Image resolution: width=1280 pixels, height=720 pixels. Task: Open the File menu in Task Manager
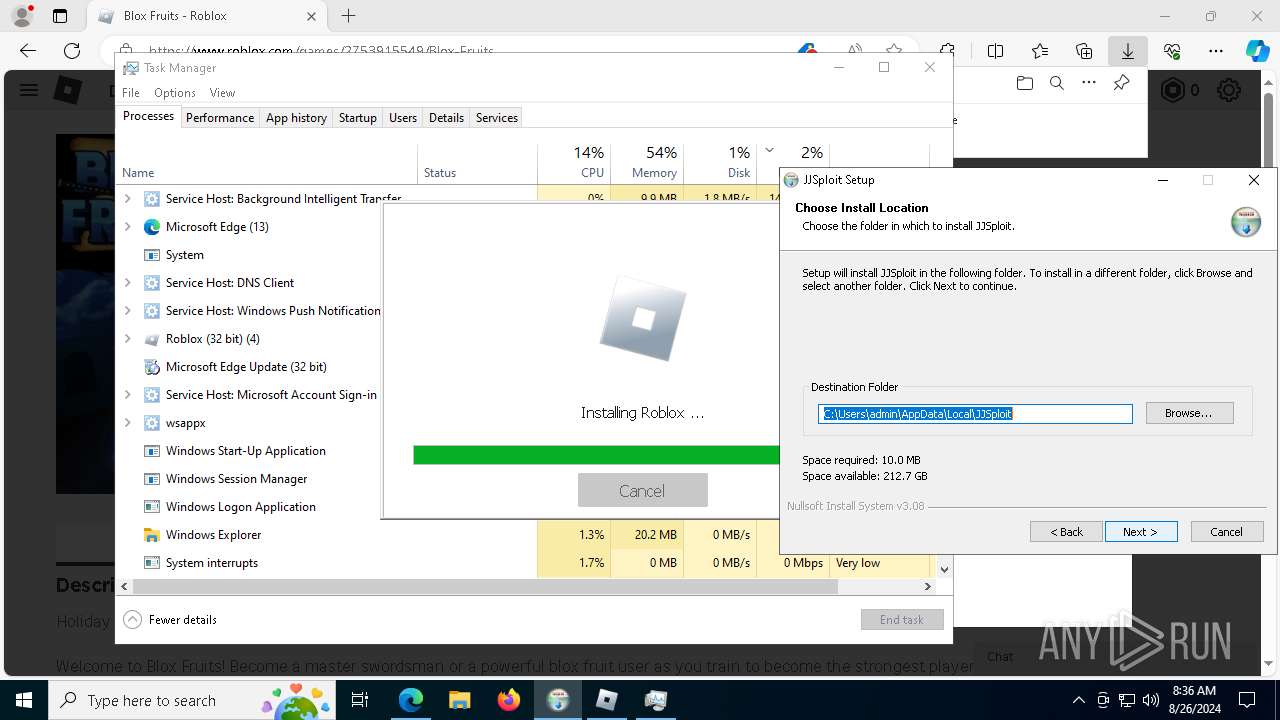[x=131, y=93]
